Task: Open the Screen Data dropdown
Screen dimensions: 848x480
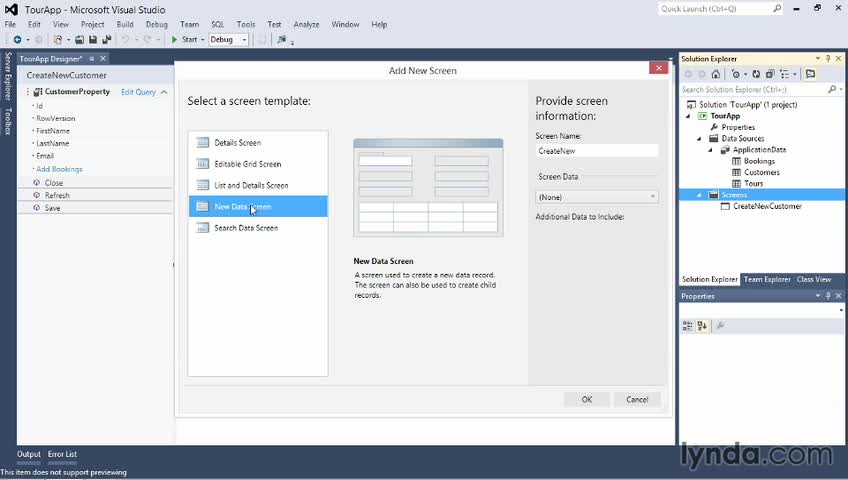Action: 597,197
